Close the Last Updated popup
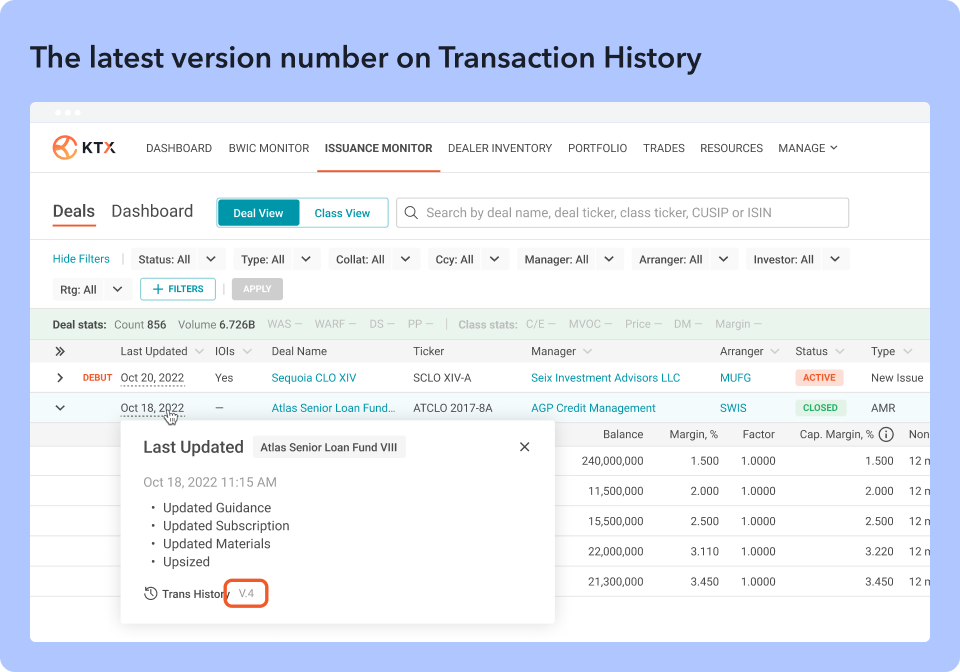Screen dimensions: 960x672 [x=524, y=447]
